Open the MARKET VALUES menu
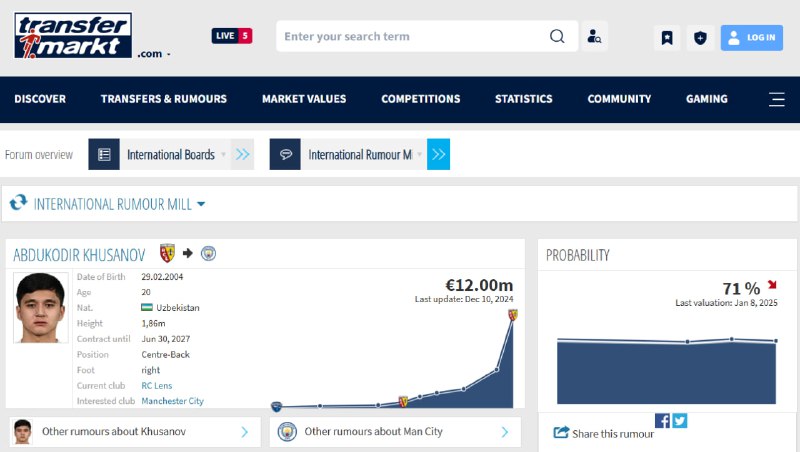The width and height of the screenshot is (800, 452). click(x=304, y=99)
